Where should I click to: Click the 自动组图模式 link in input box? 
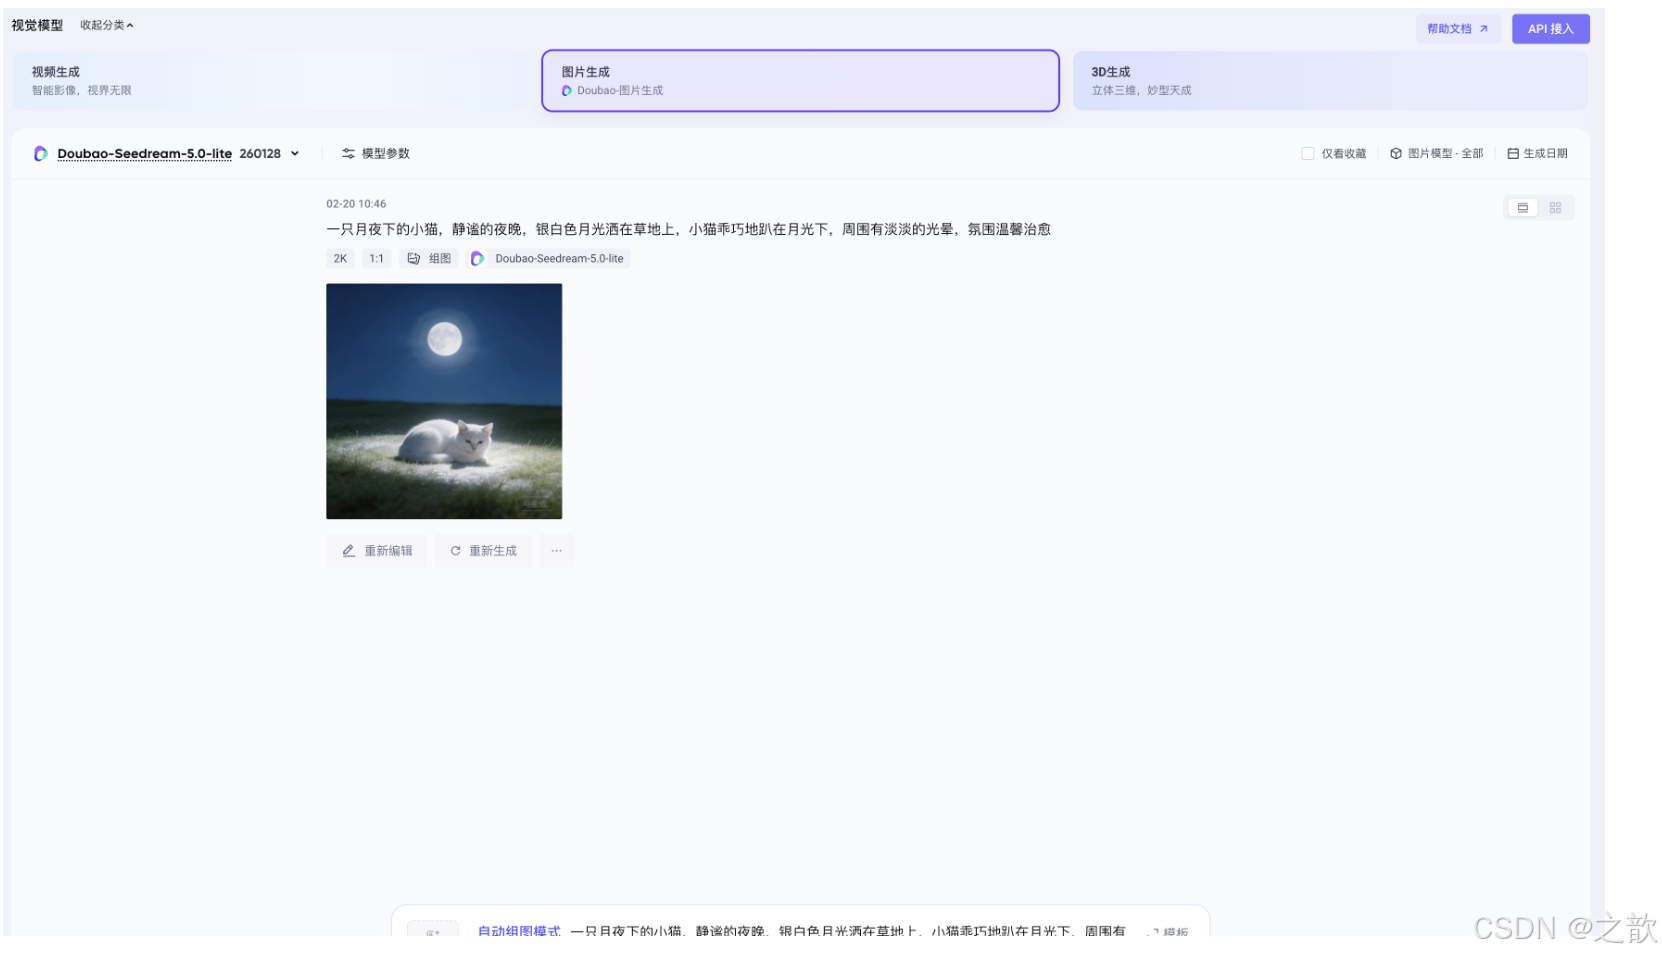[519, 930]
